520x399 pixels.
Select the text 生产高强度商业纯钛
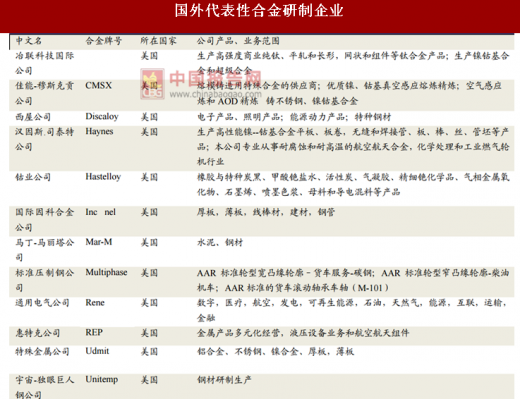pyautogui.click(x=238, y=56)
